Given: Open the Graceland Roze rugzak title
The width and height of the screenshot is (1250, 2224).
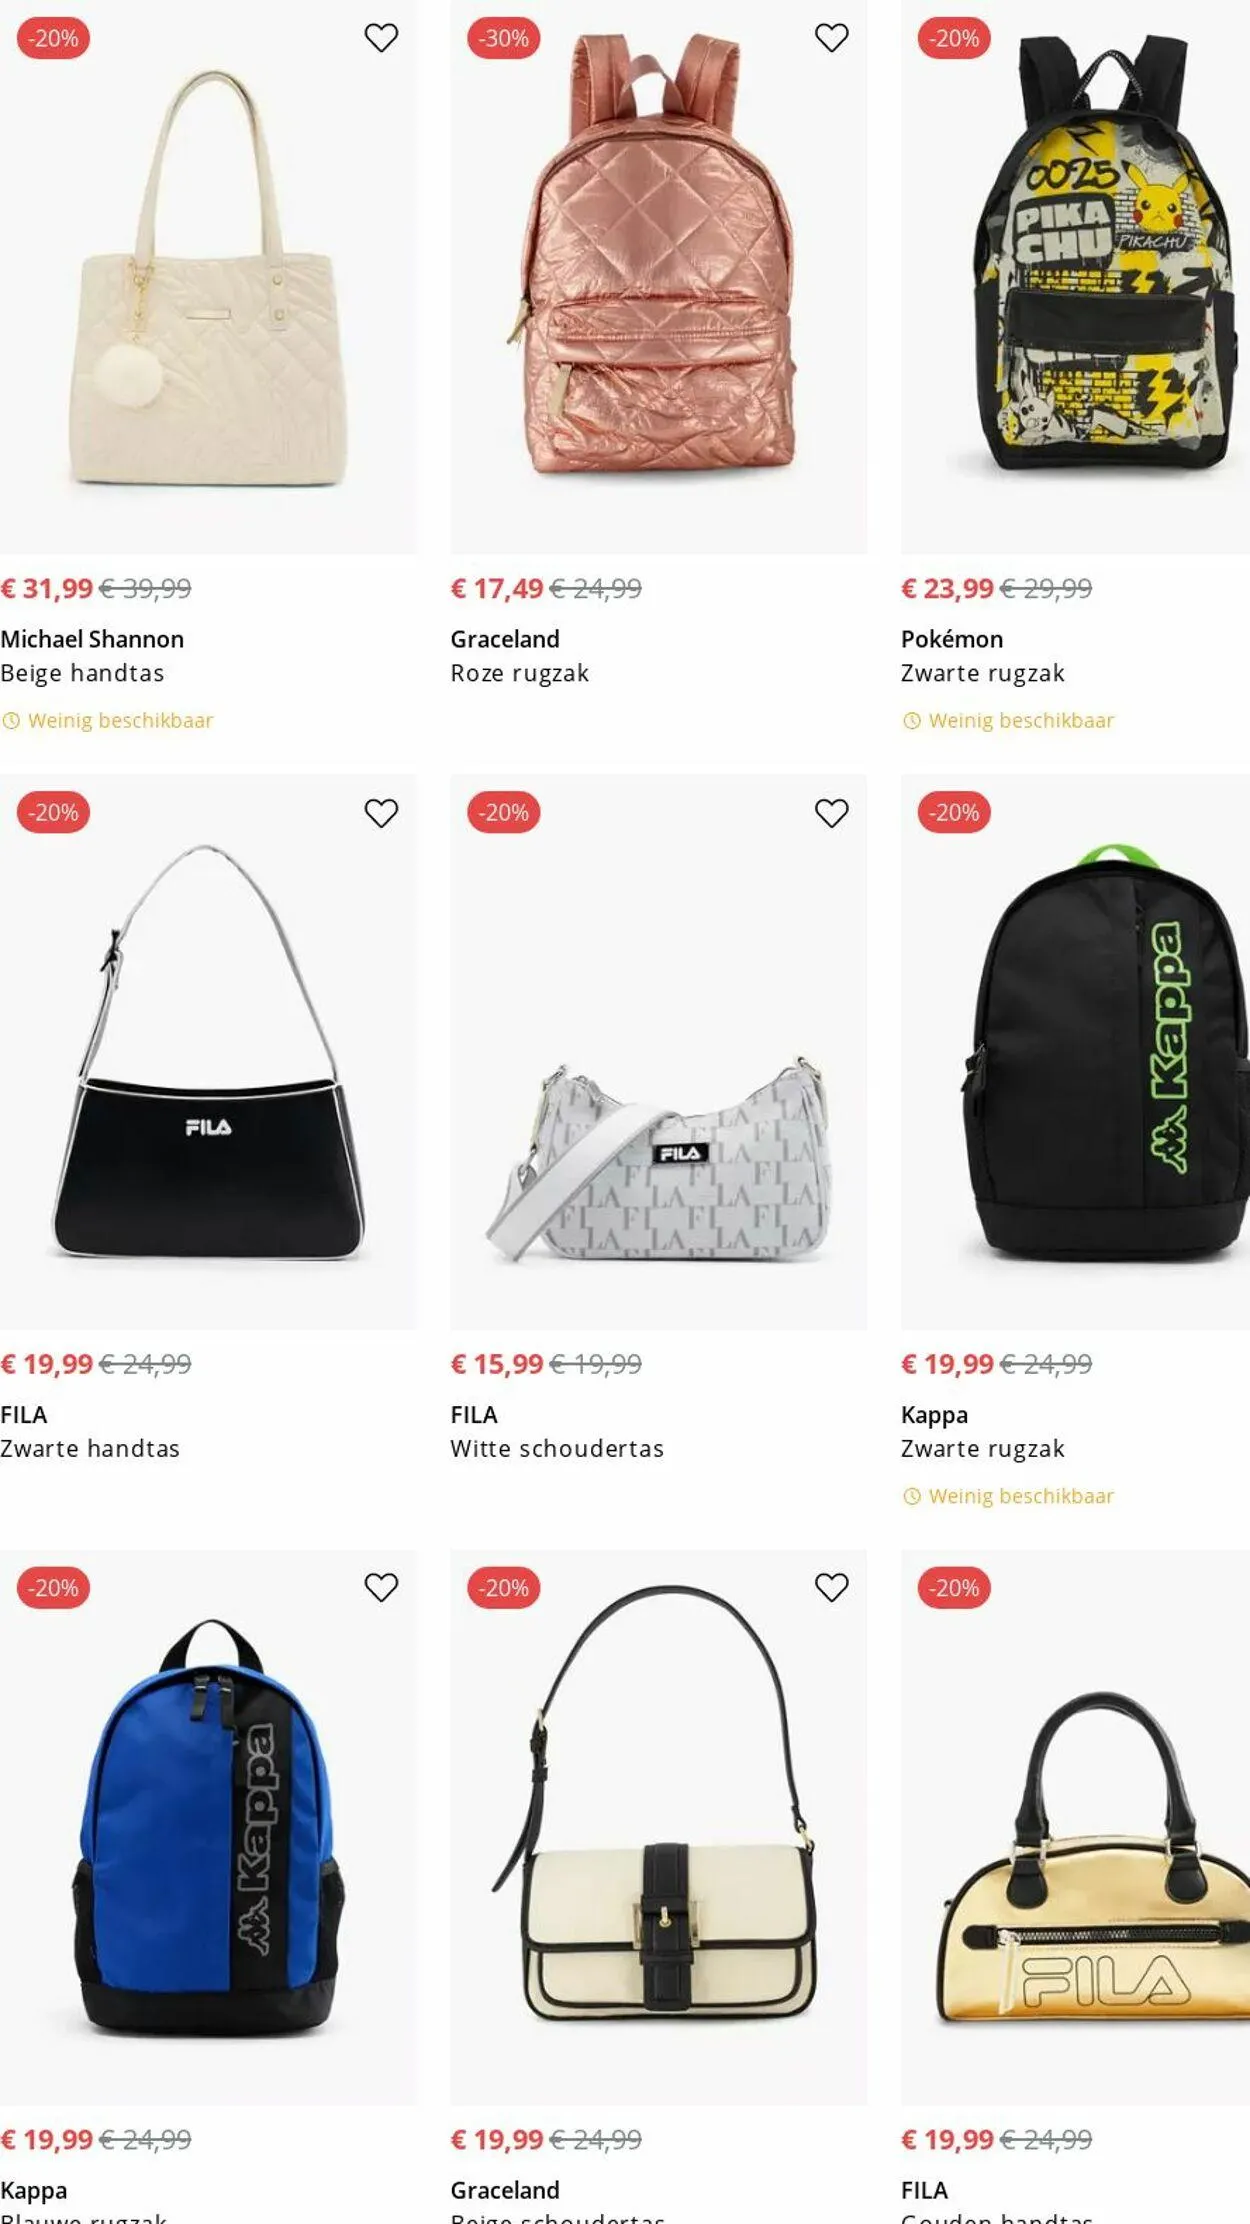Looking at the screenshot, I should [x=520, y=673].
